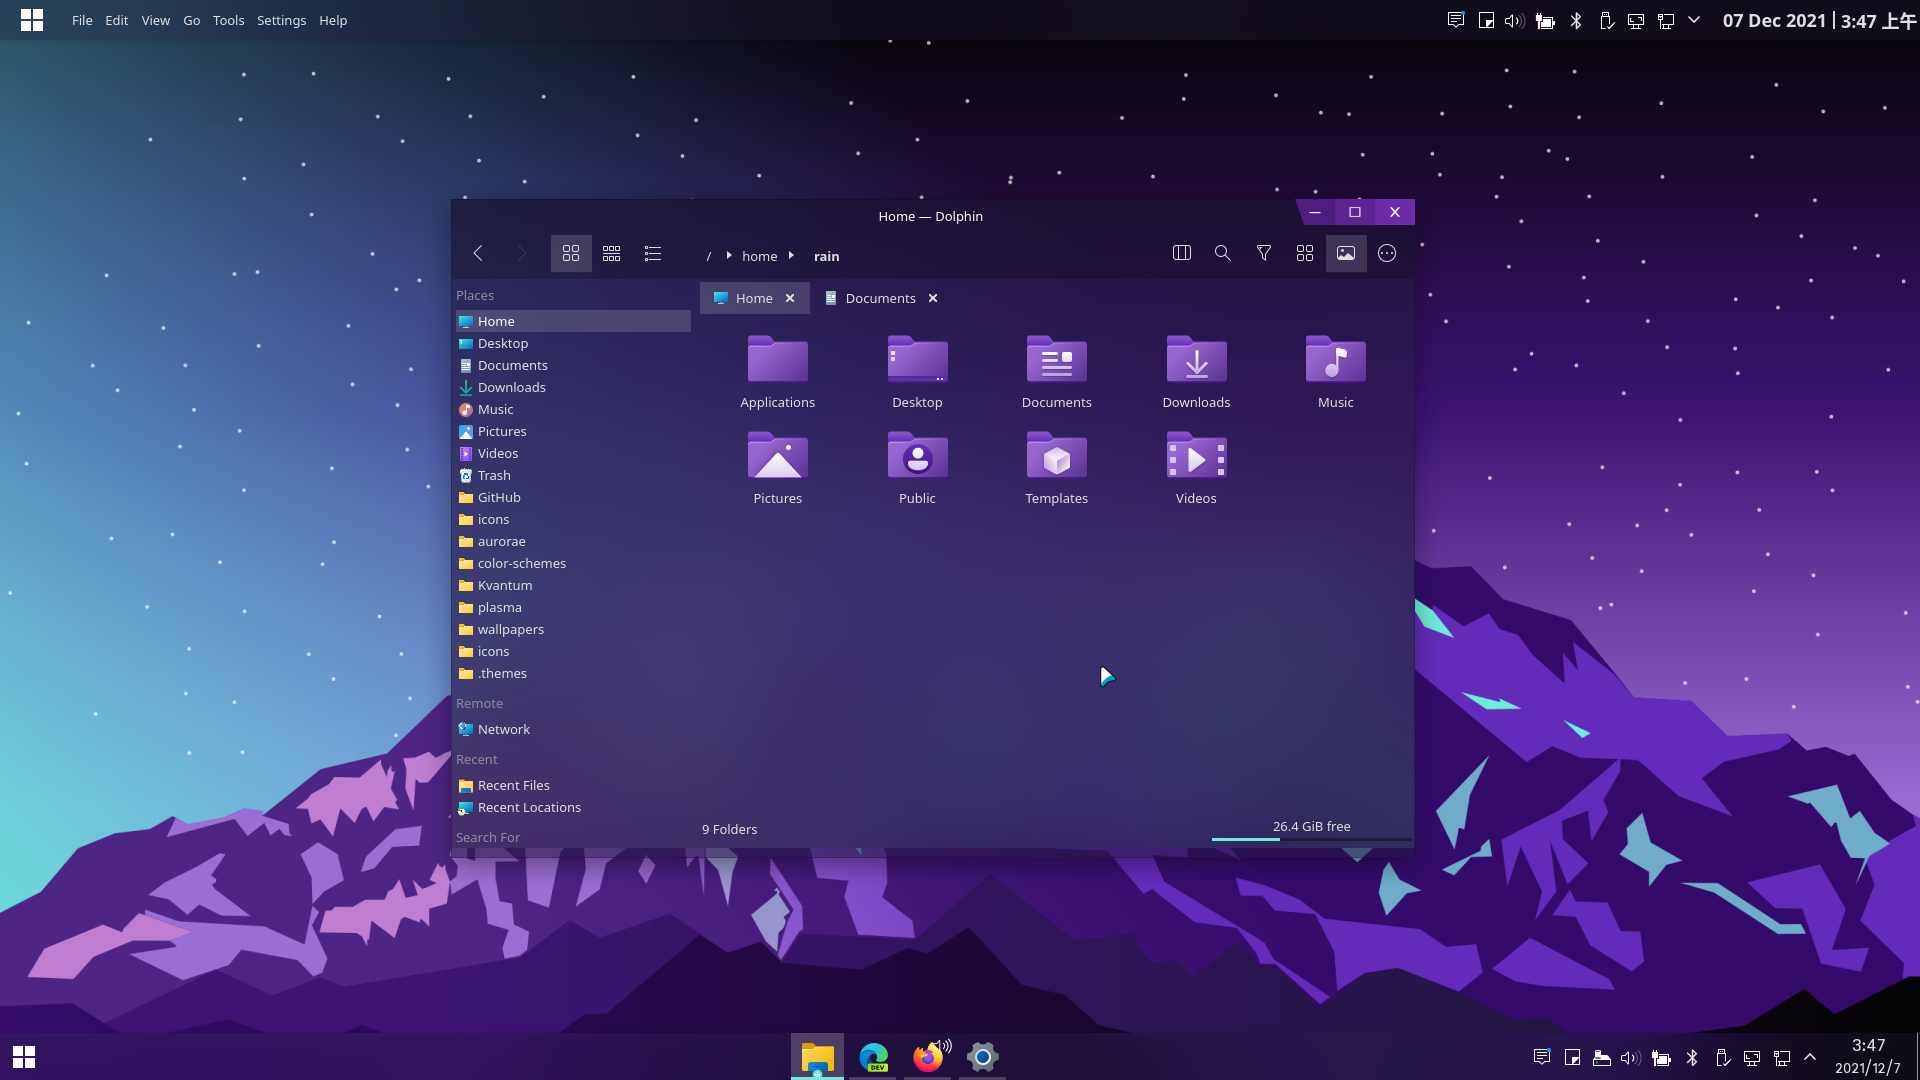Expand hidden tray icons in top panel
The height and width of the screenshot is (1080, 1920).
coord(1694,20)
